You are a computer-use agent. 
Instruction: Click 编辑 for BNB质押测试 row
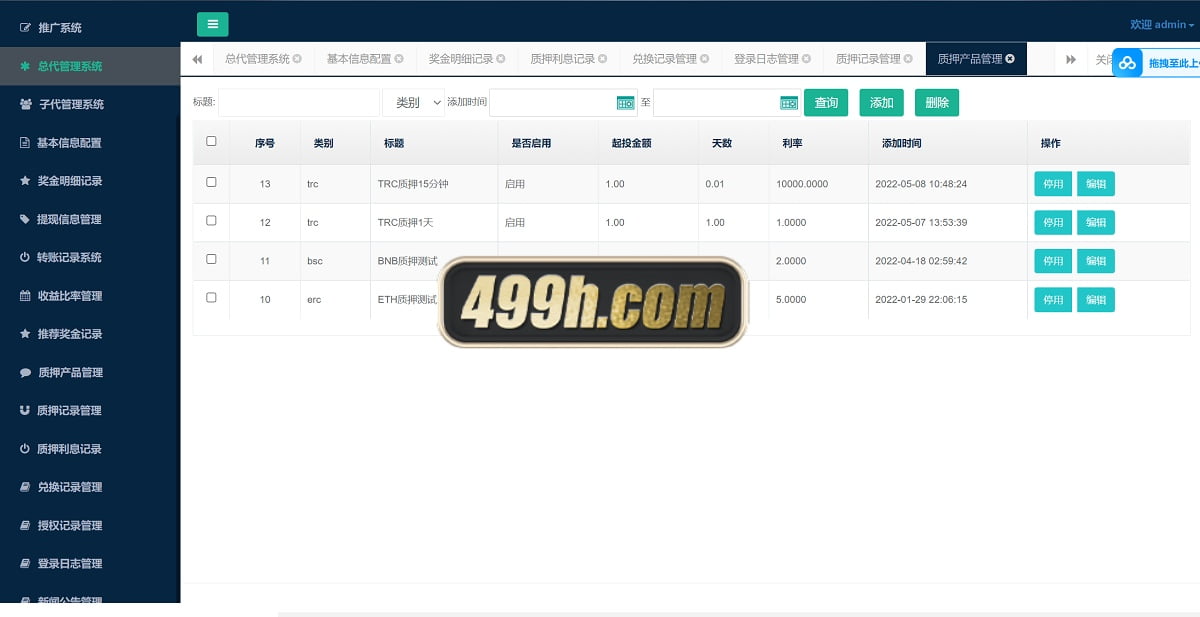coord(1096,261)
